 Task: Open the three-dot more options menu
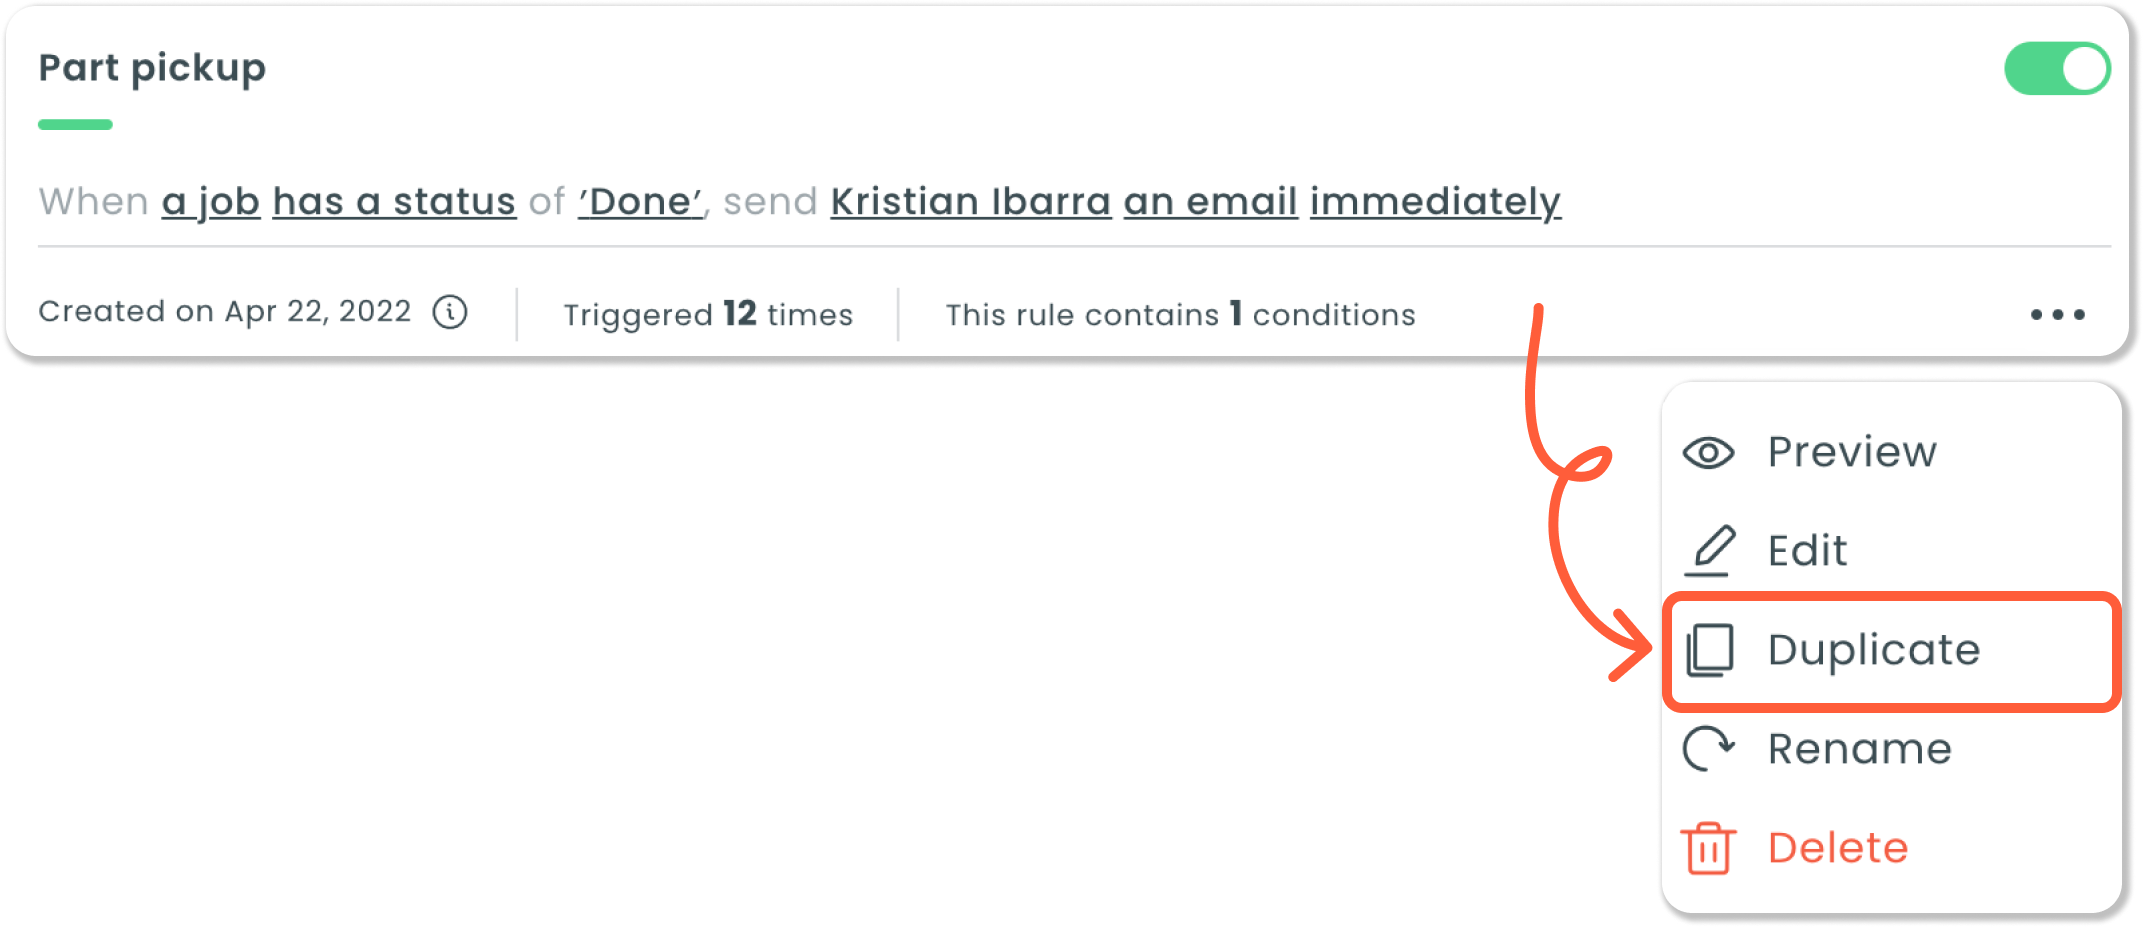click(2057, 315)
